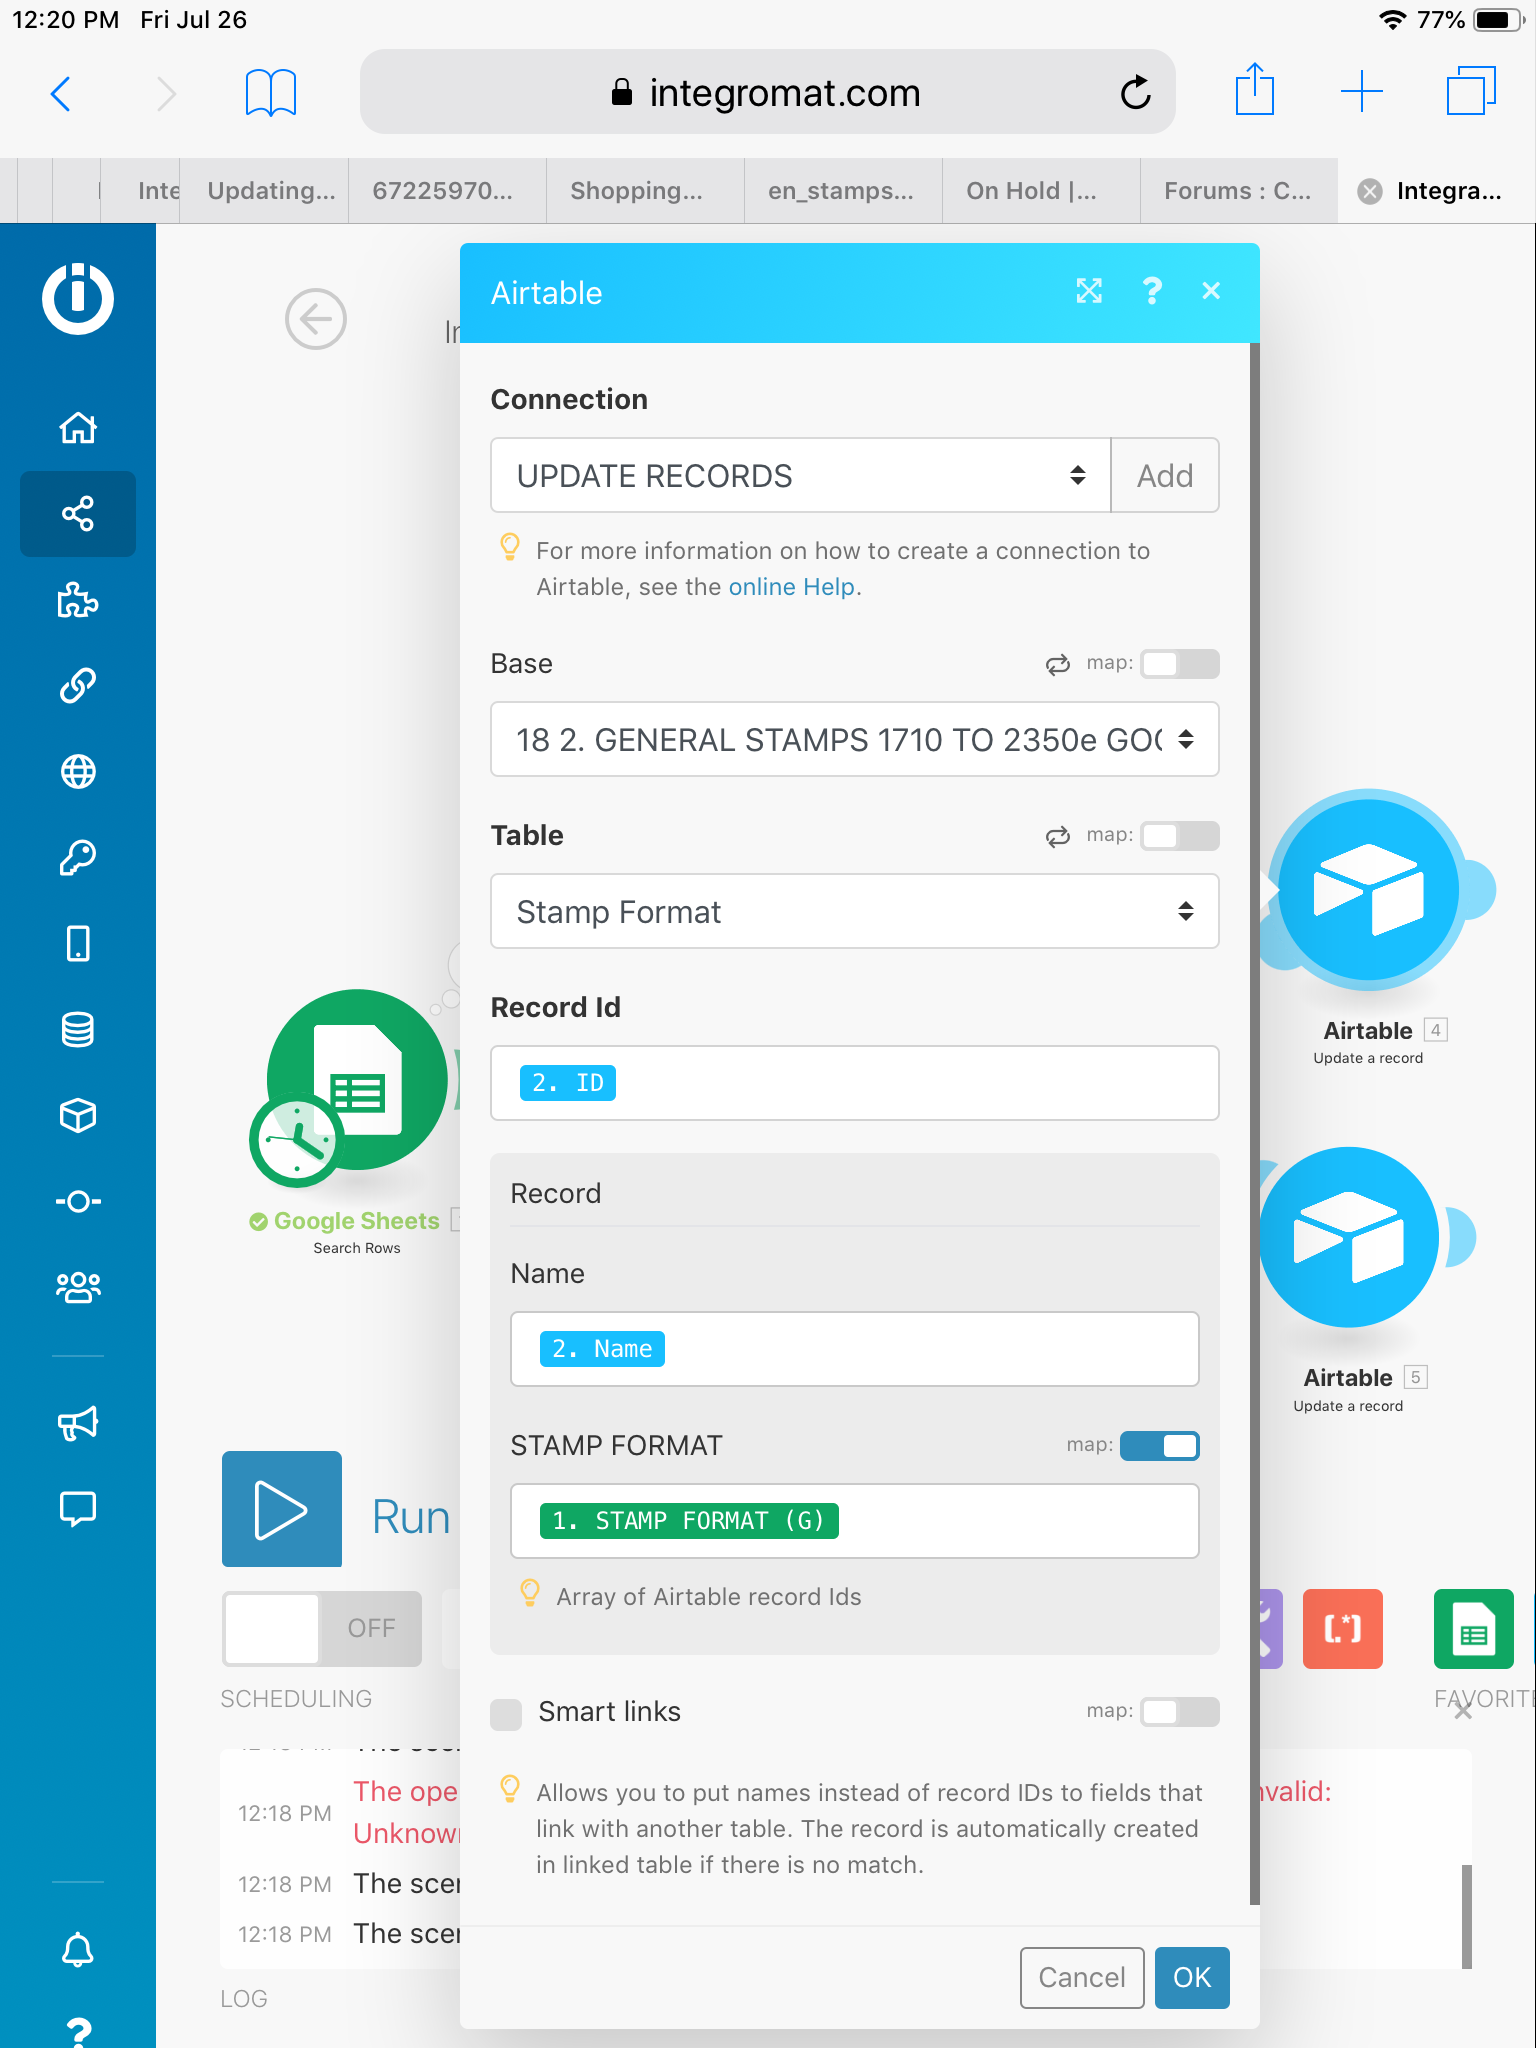Viewport: 1536px width, 2048px height.
Task: Open Connections link icon in sidebar
Action: (x=78, y=686)
